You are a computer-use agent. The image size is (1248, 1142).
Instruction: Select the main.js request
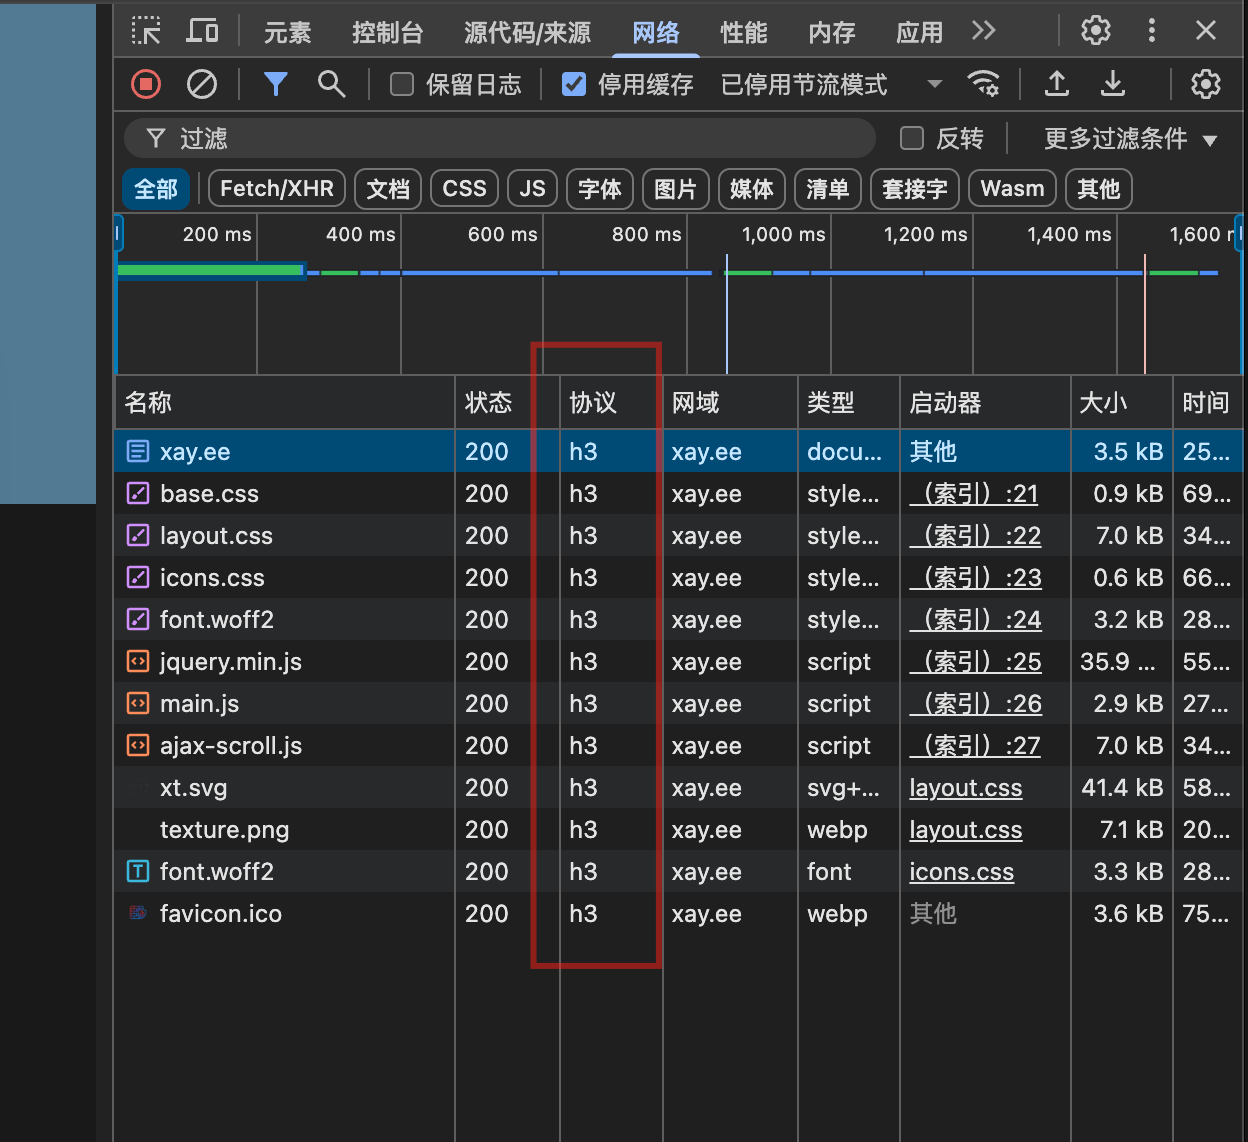tap(679, 704)
